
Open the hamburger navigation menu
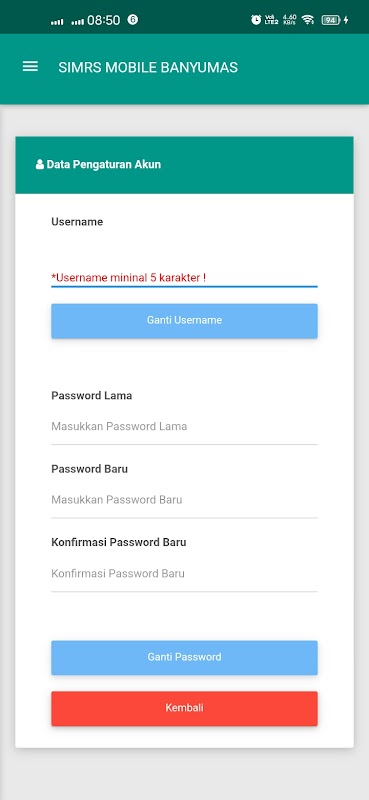click(30, 67)
